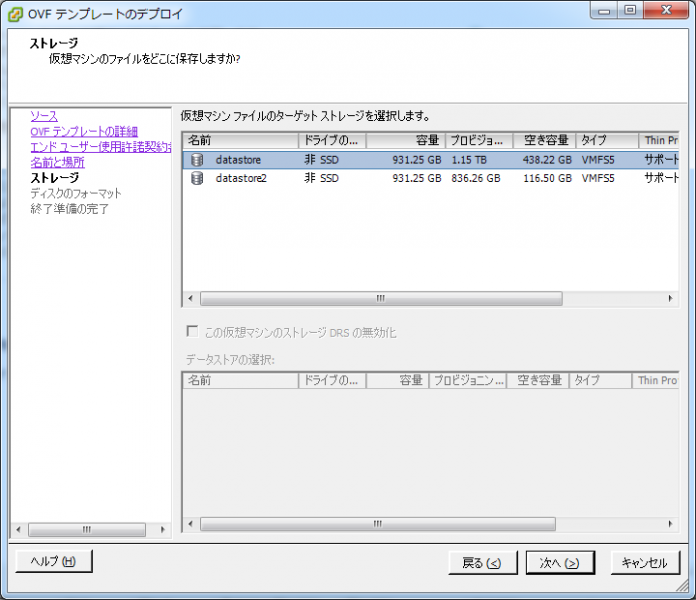Click the datastore2 row database icon

pos(197,178)
